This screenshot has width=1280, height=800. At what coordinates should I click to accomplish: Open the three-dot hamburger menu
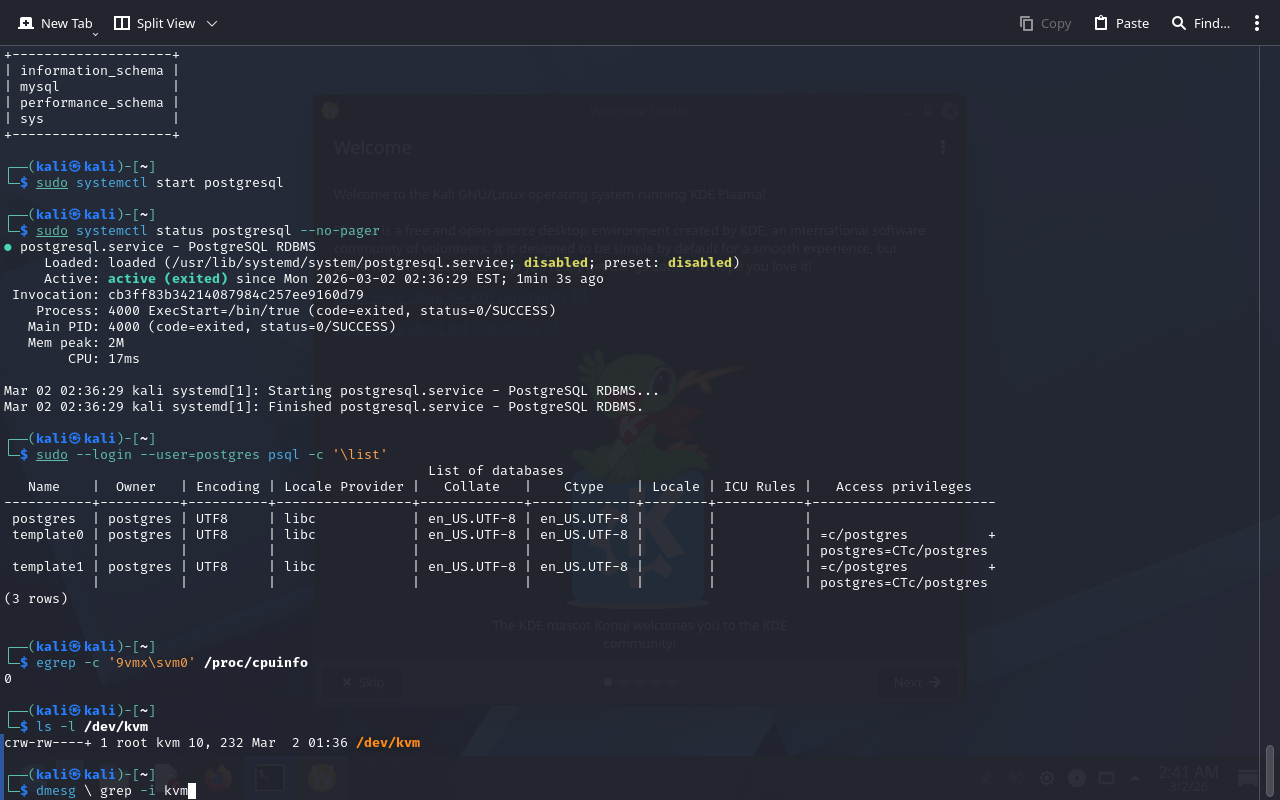point(1257,23)
